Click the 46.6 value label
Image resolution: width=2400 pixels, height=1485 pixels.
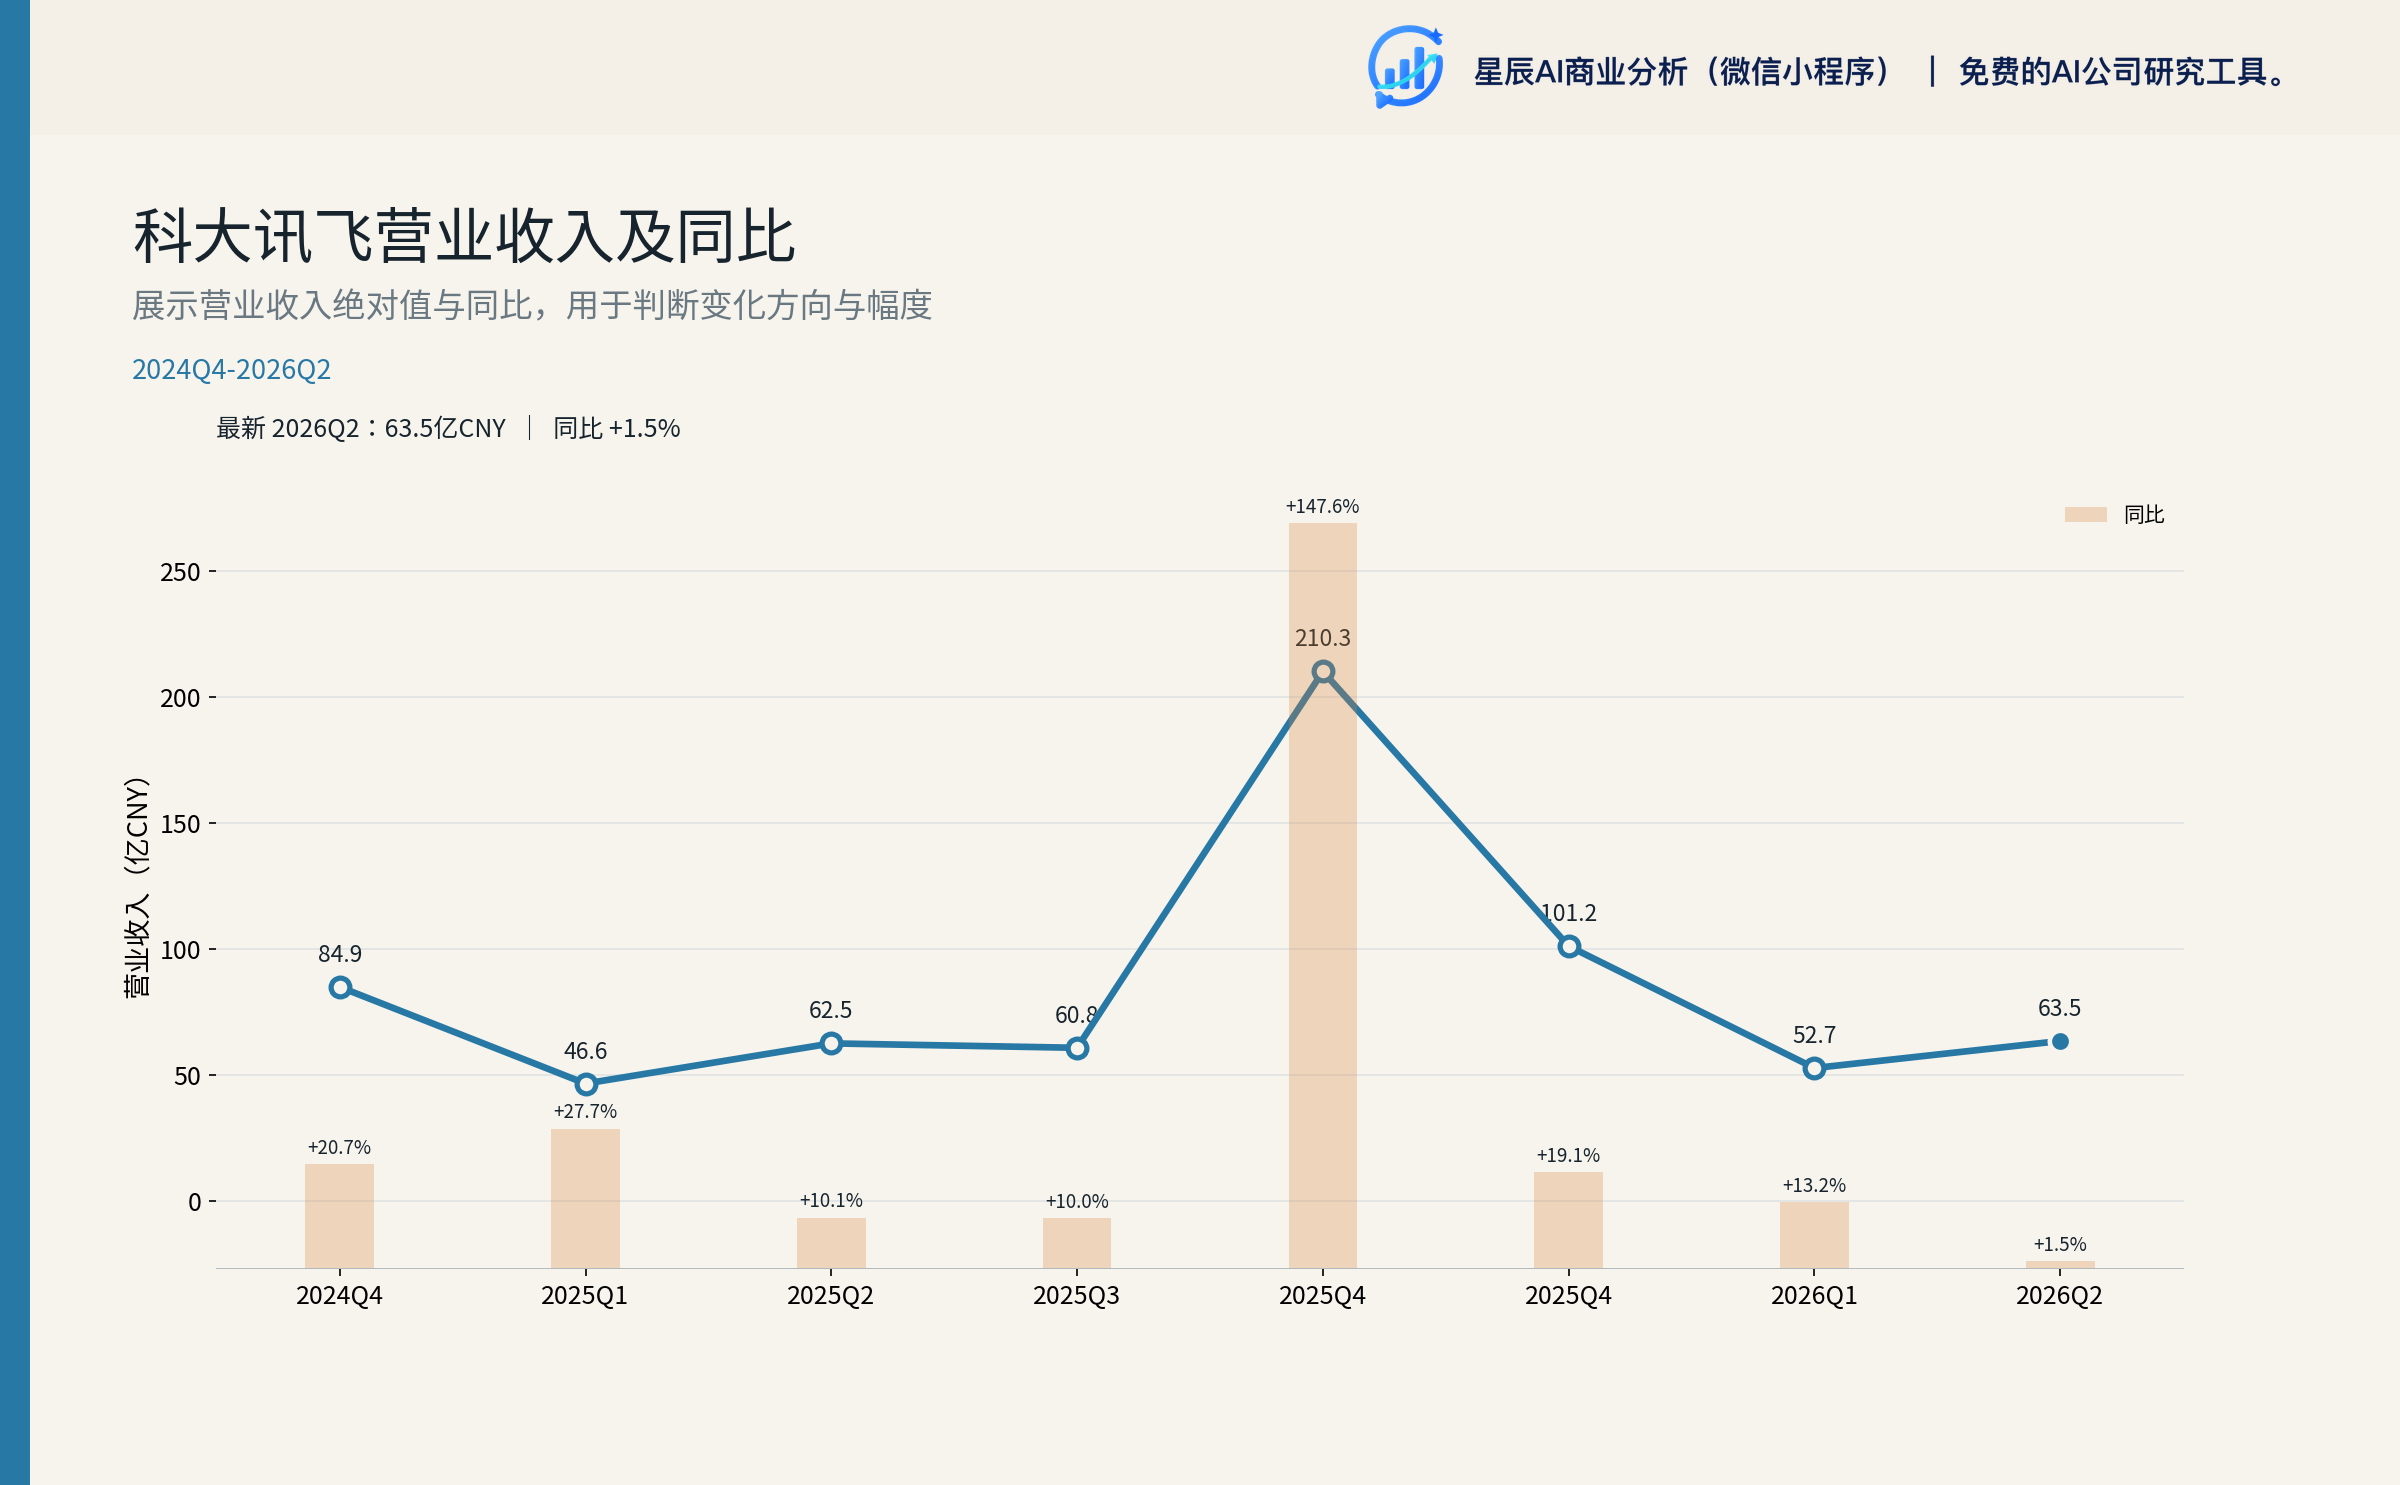click(x=586, y=1051)
